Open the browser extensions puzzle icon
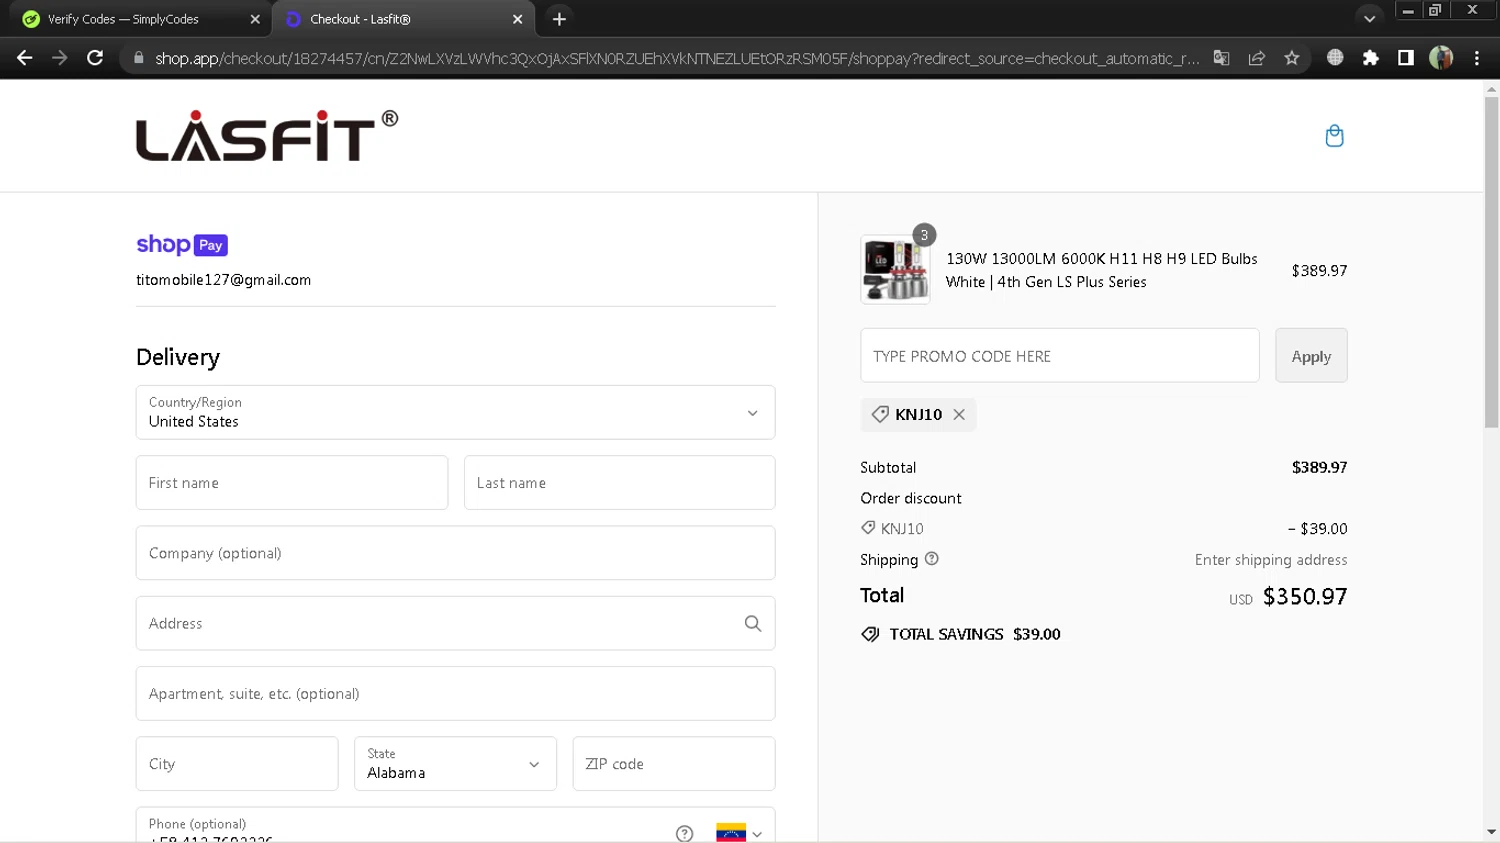The image size is (1500, 843). coord(1370,58)
